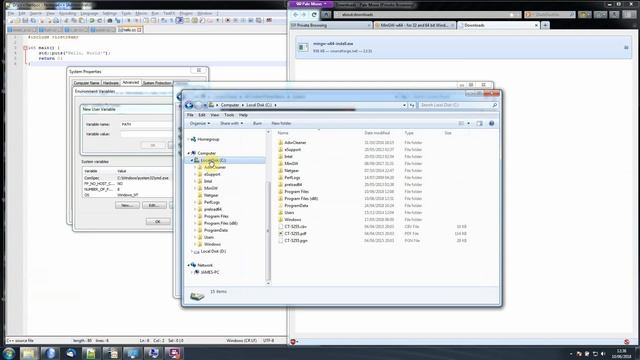
Task: Select AdwCleaner folder icon in file list
Action: tap(280, 142)
